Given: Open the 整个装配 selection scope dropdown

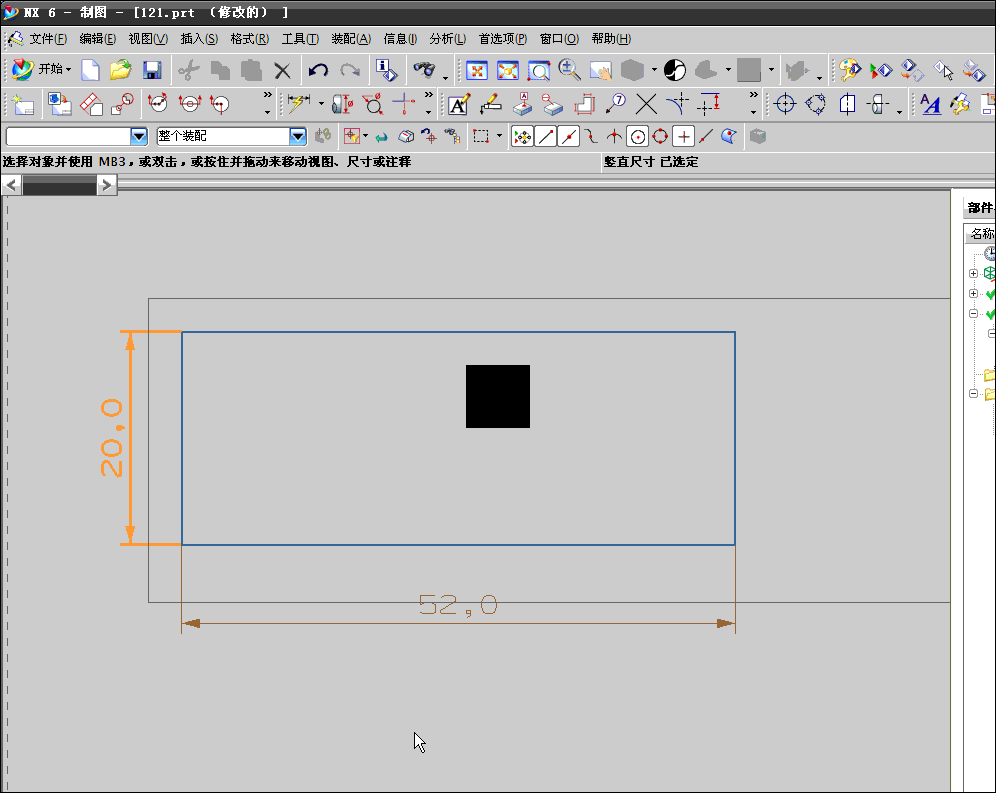Looking at the screenshot, I should pyautogui.click(x=297, y=136).
